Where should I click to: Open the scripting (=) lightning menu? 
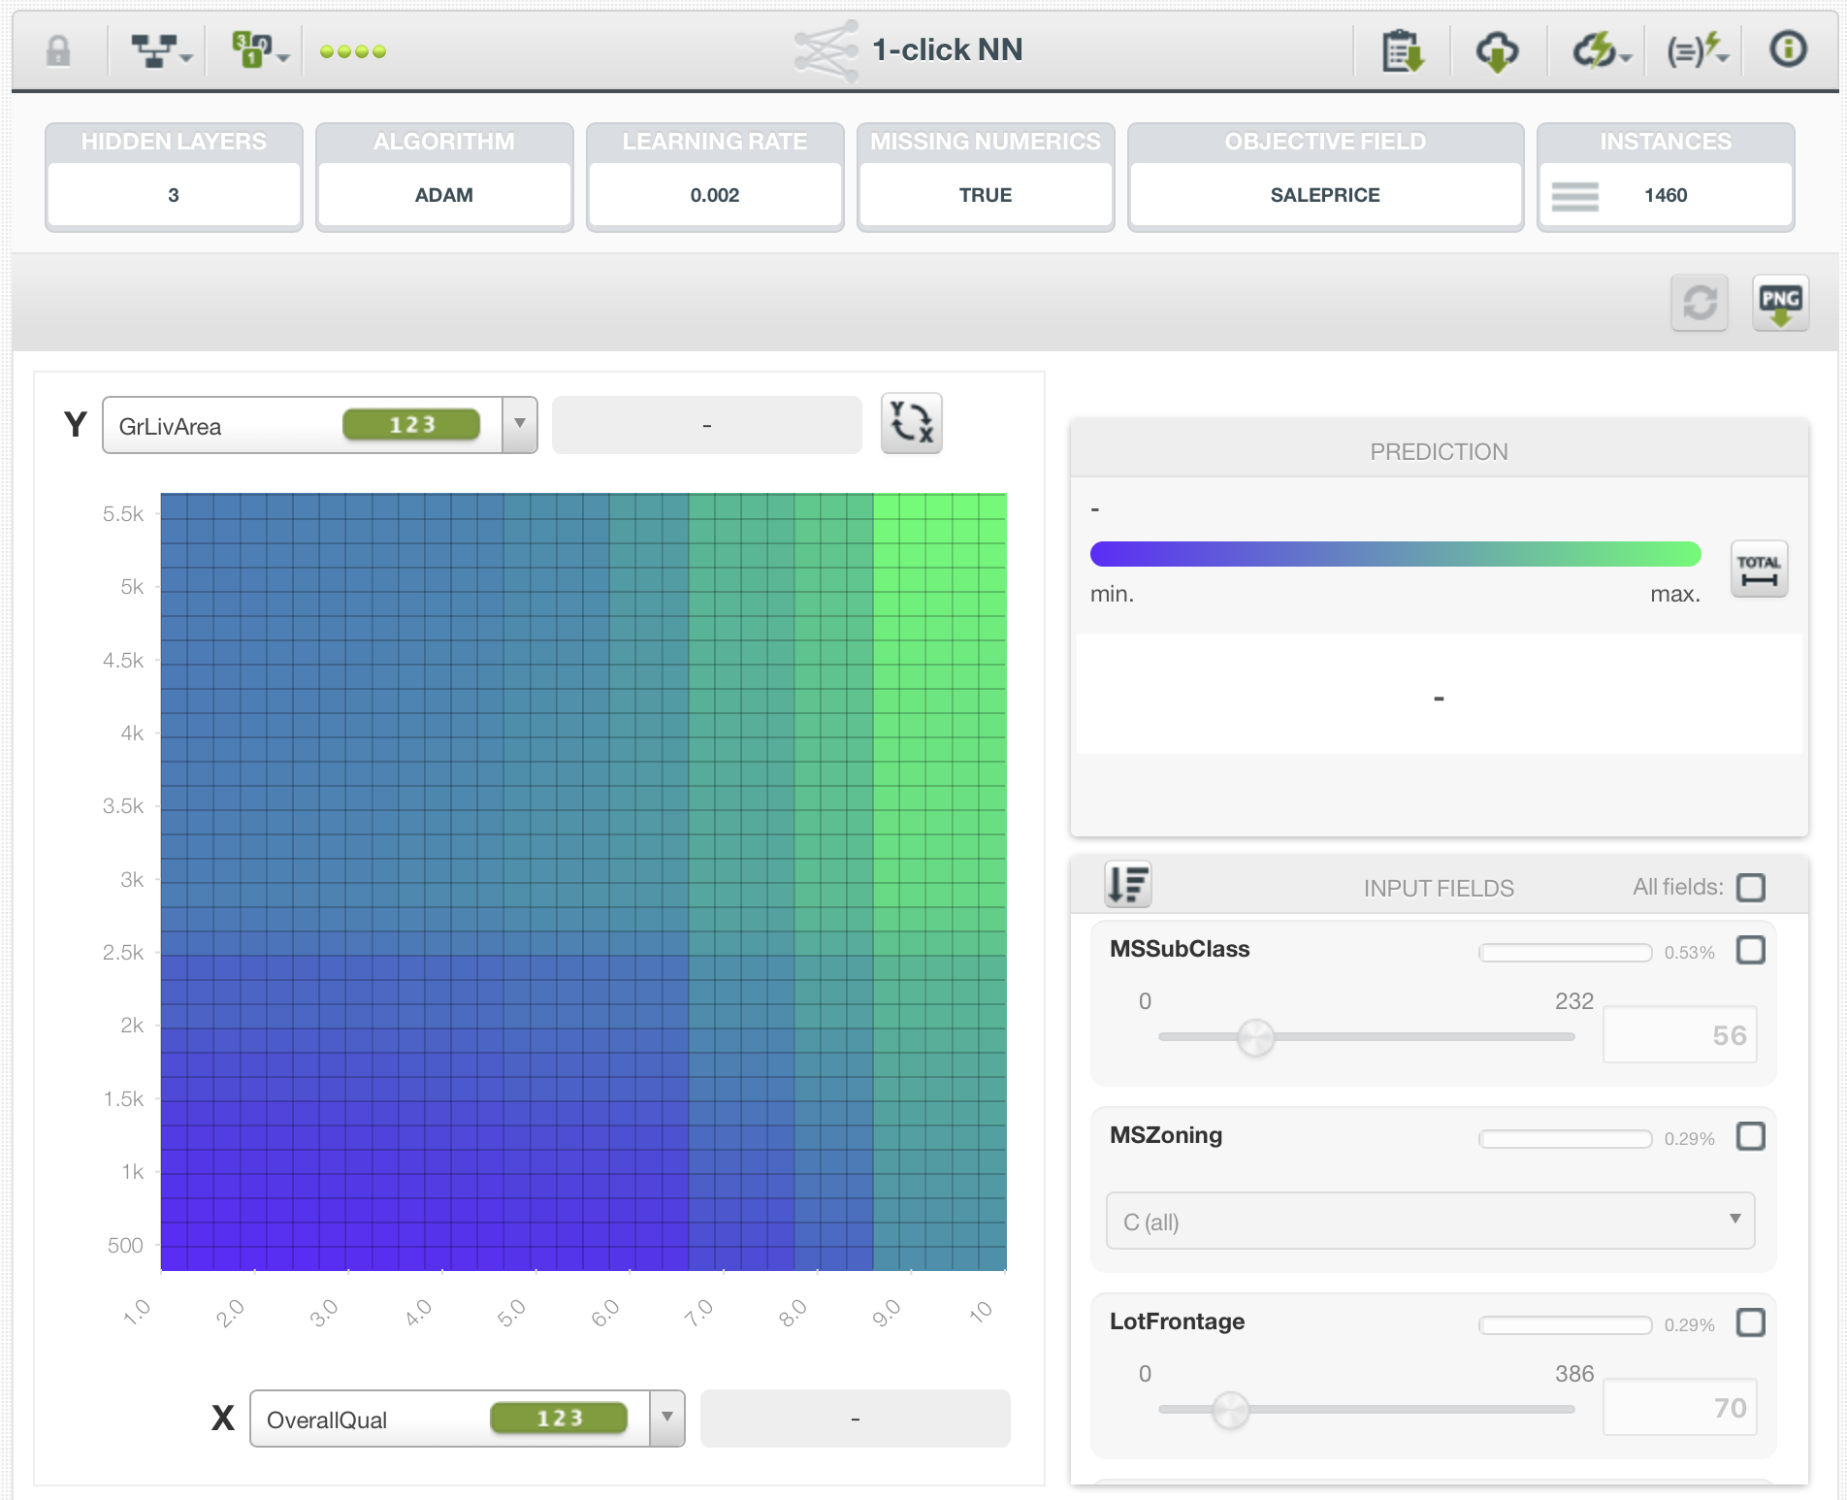pyautogui.click(x=1696, y=50)
